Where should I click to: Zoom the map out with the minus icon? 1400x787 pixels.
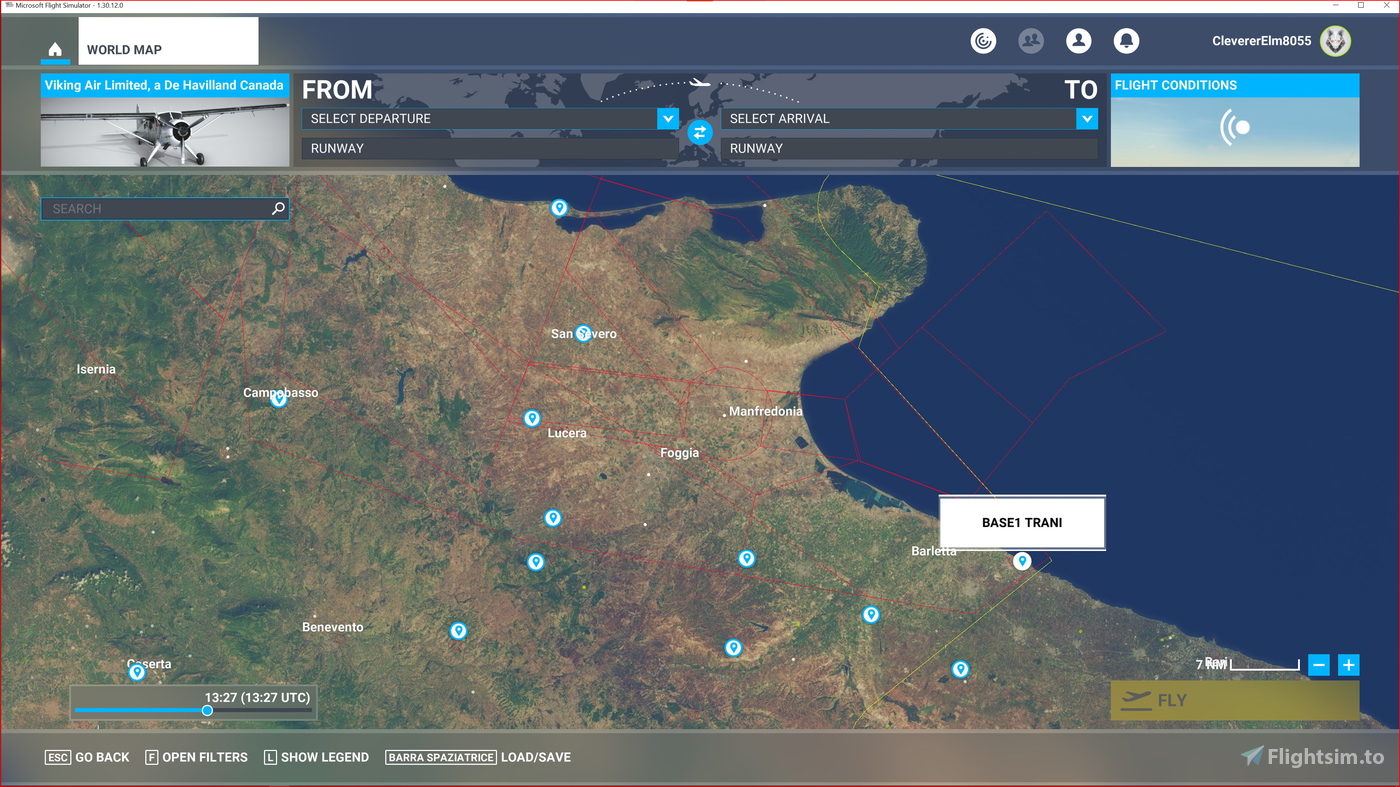1319,664
